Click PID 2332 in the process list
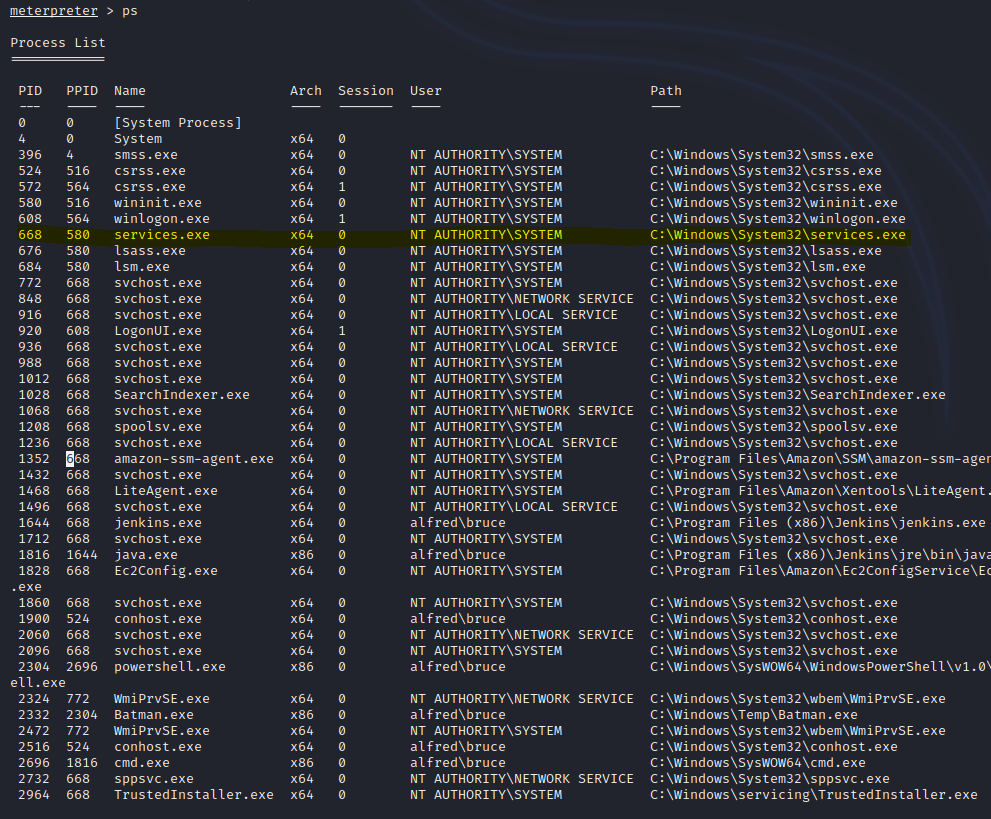This screenshot has width=991, height=819. click(34, 715)
